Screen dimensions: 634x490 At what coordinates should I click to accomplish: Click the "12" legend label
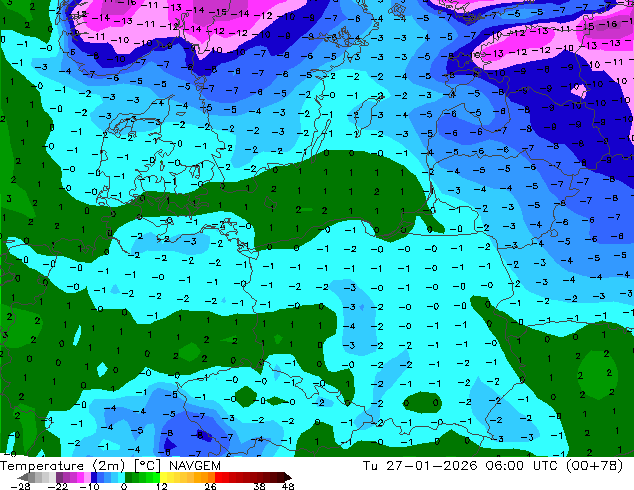(x=162, y=486)
